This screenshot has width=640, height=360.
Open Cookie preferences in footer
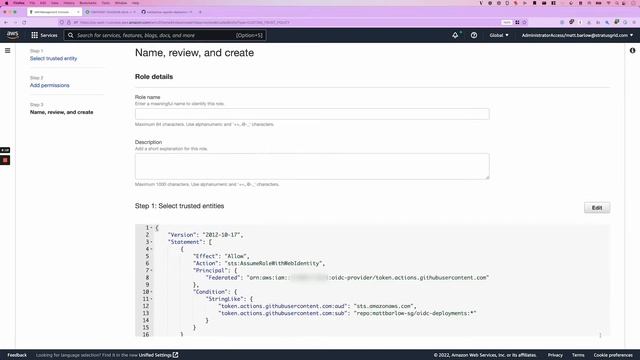[613, 355]
